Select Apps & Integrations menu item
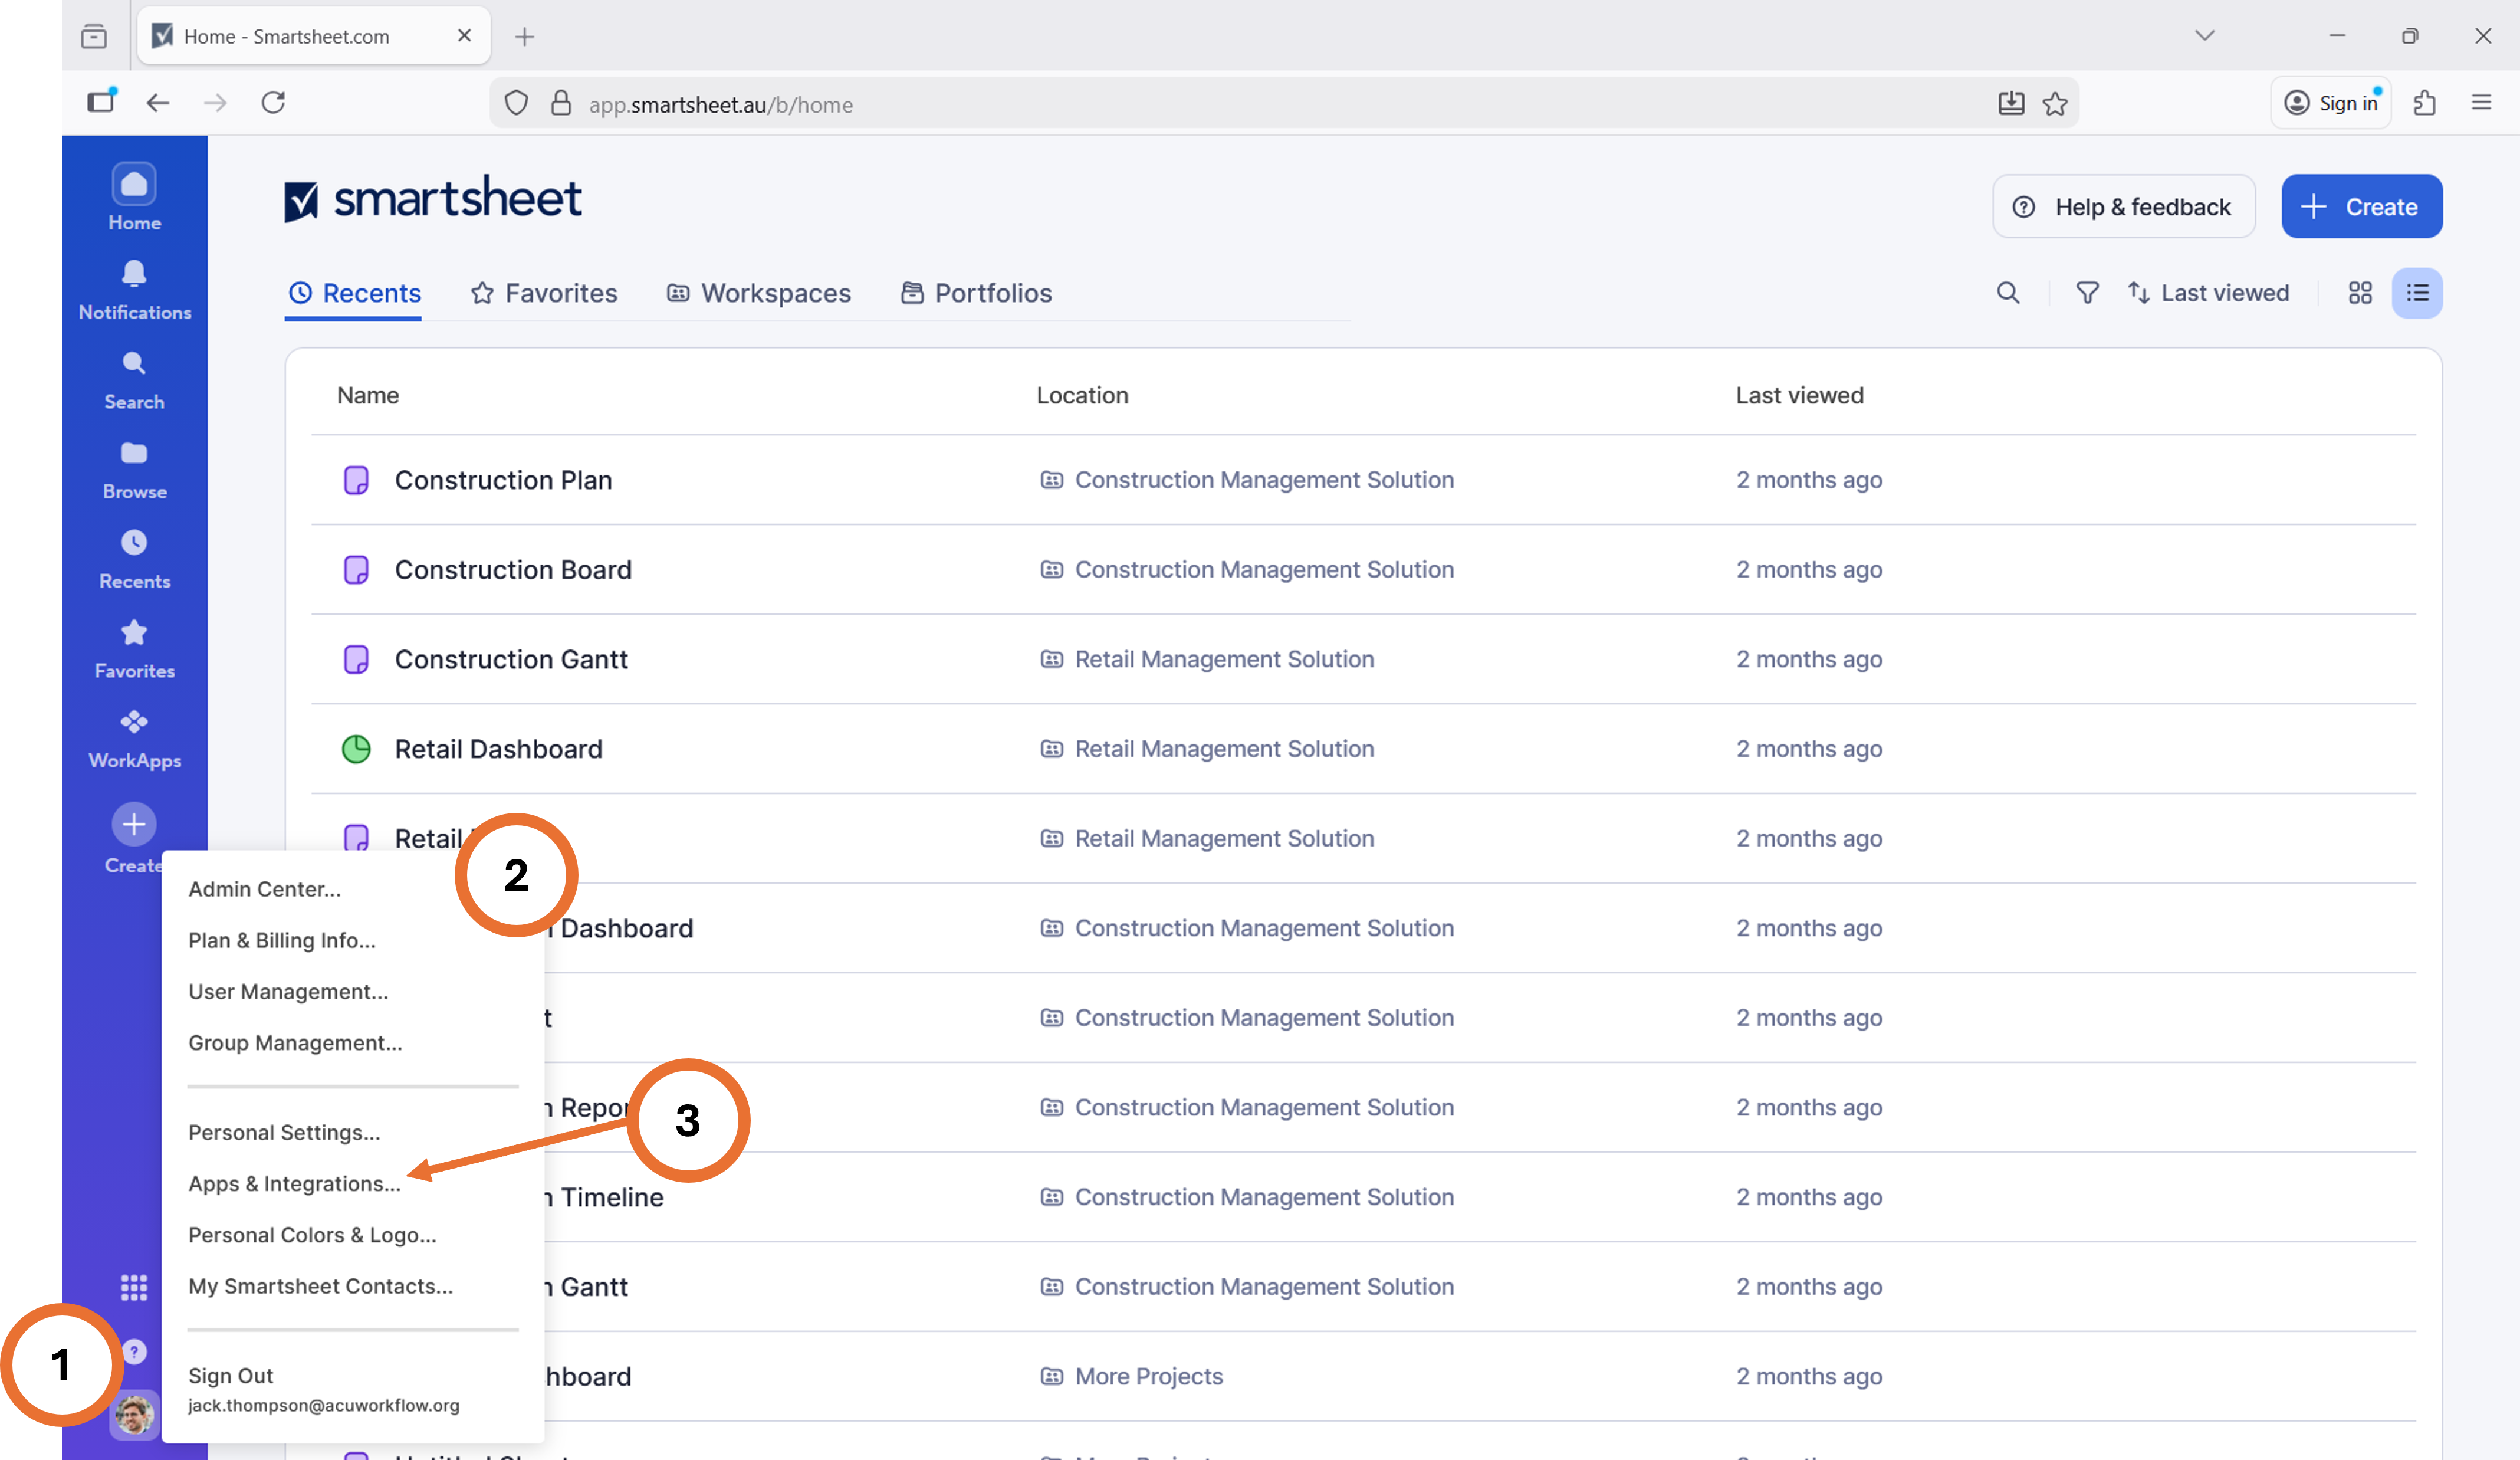The height and width of the screenshot is (1460, 2520). (294, 1183)
